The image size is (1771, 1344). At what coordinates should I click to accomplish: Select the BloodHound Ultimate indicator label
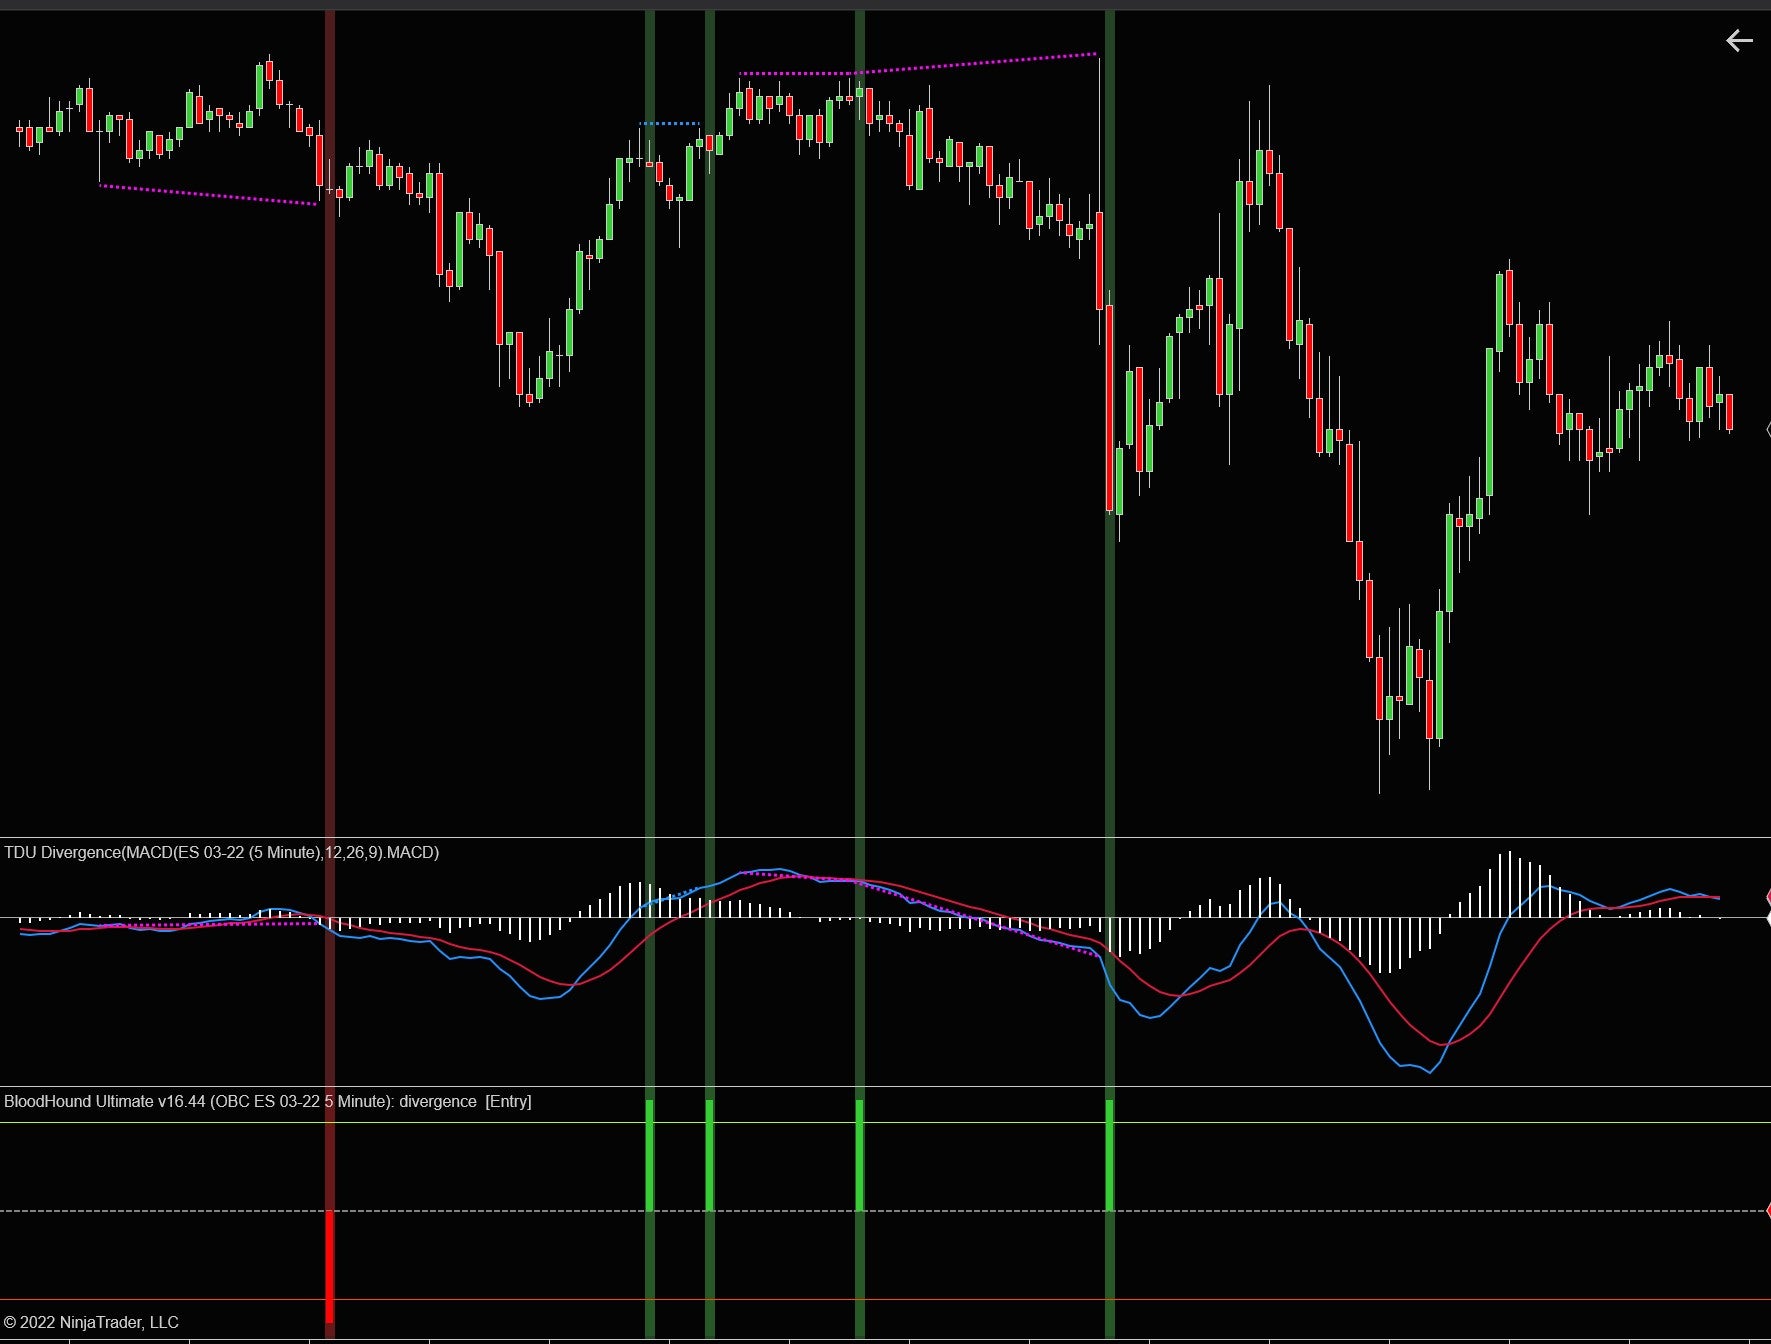(x=267, y=1101)
